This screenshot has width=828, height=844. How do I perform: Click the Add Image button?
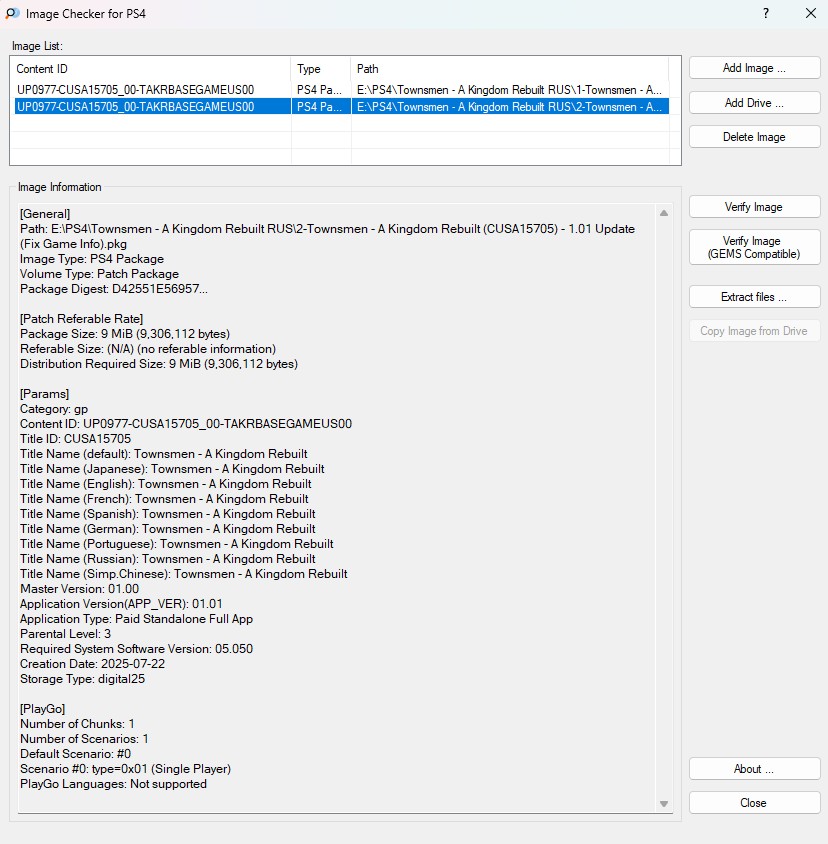pyautogui.click(x=754, y=68)
